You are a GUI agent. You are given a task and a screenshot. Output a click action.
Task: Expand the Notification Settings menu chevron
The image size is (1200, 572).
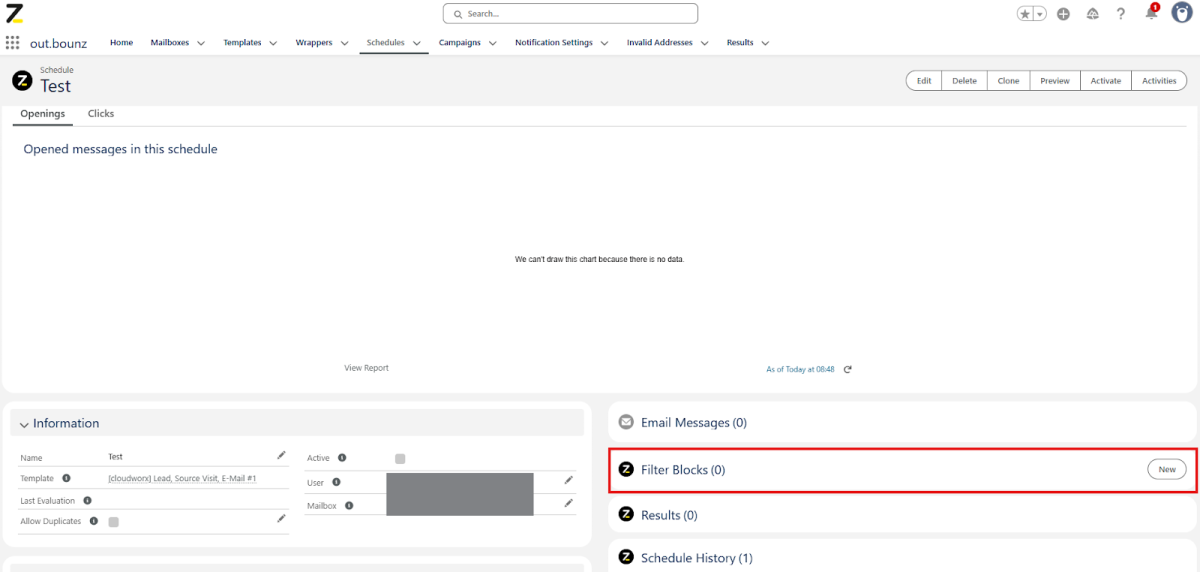click(x=605, y=43)
